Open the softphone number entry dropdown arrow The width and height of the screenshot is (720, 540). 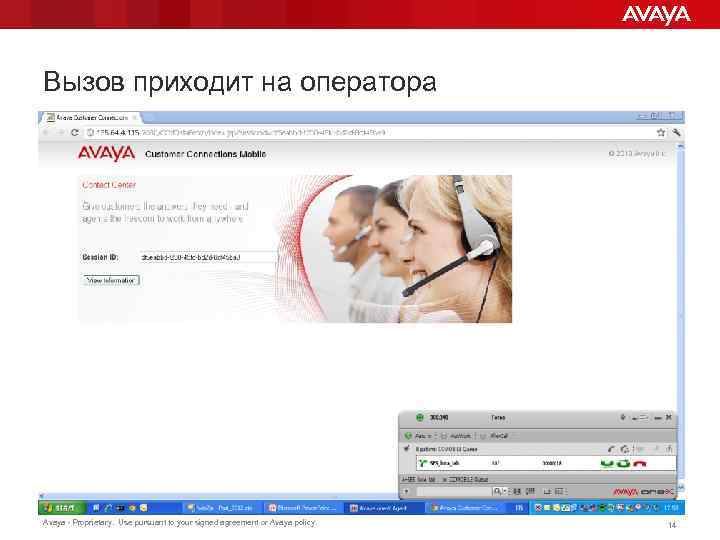click(x=406, y=491)
